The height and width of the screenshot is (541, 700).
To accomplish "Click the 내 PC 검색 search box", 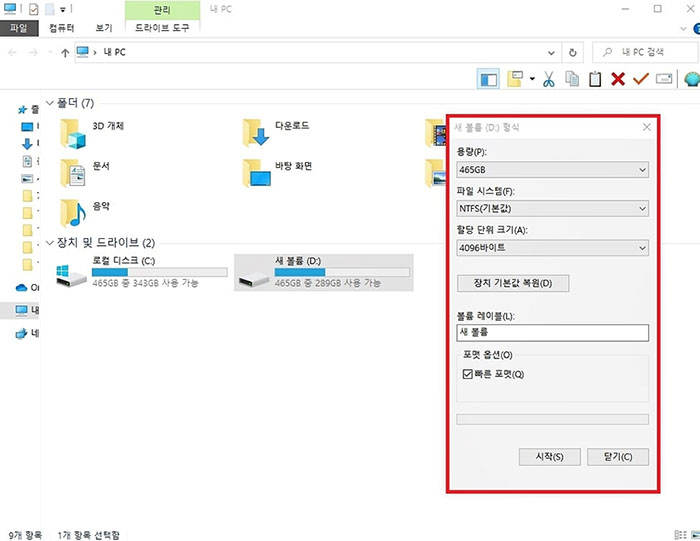I will [x=645, y=52].
